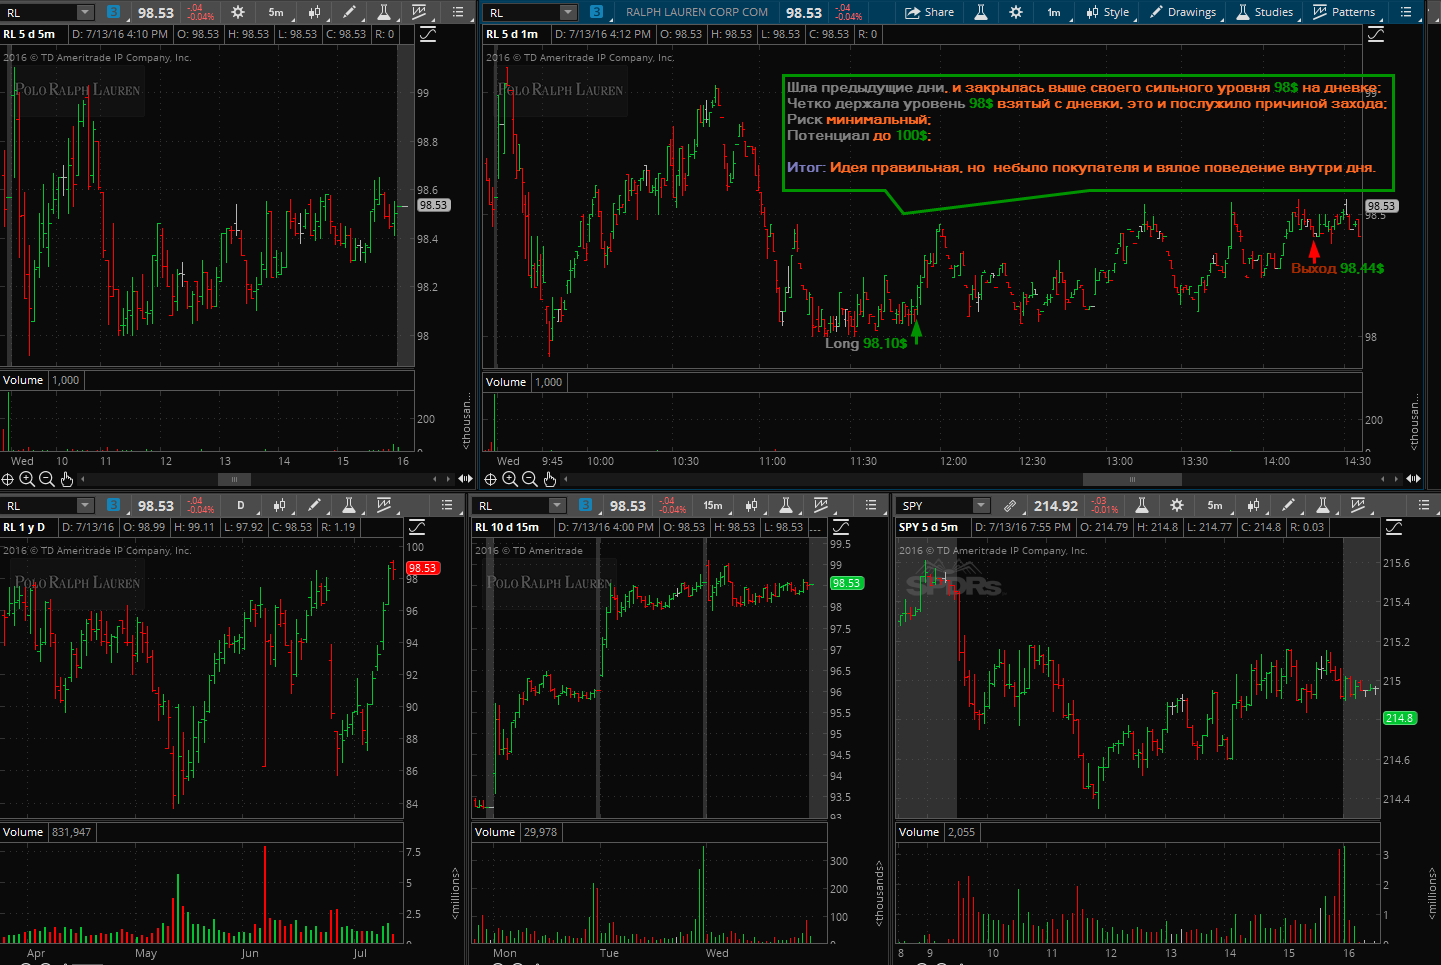Change 5m timeframe in top-left RL panel
This screenshot has width=1441, height=965.
[x=276, y=12]
